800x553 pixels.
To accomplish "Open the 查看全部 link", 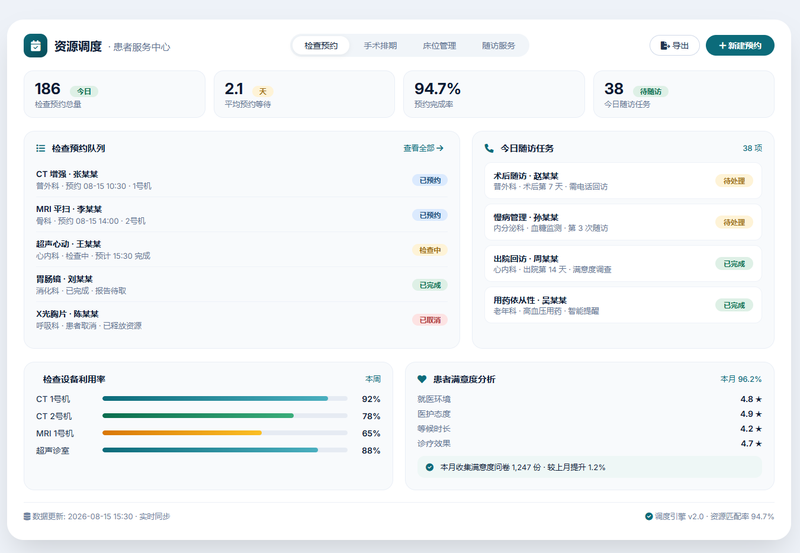I will click(x=423, y=148).
